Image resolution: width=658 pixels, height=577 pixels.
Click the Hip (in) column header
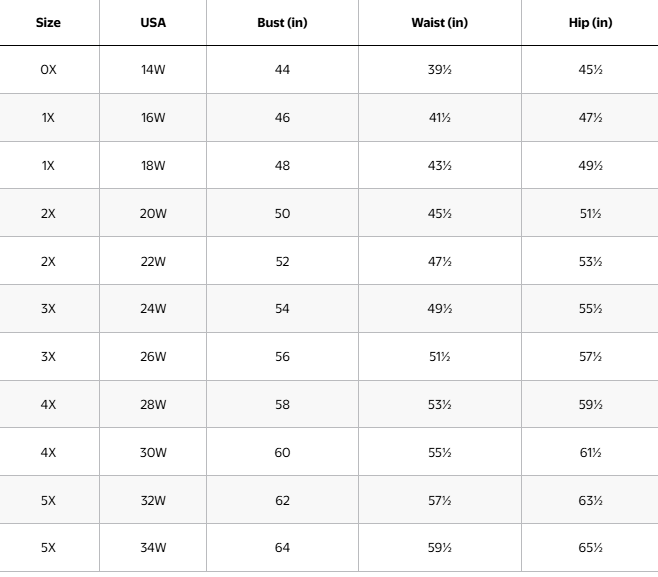(590, 23)
